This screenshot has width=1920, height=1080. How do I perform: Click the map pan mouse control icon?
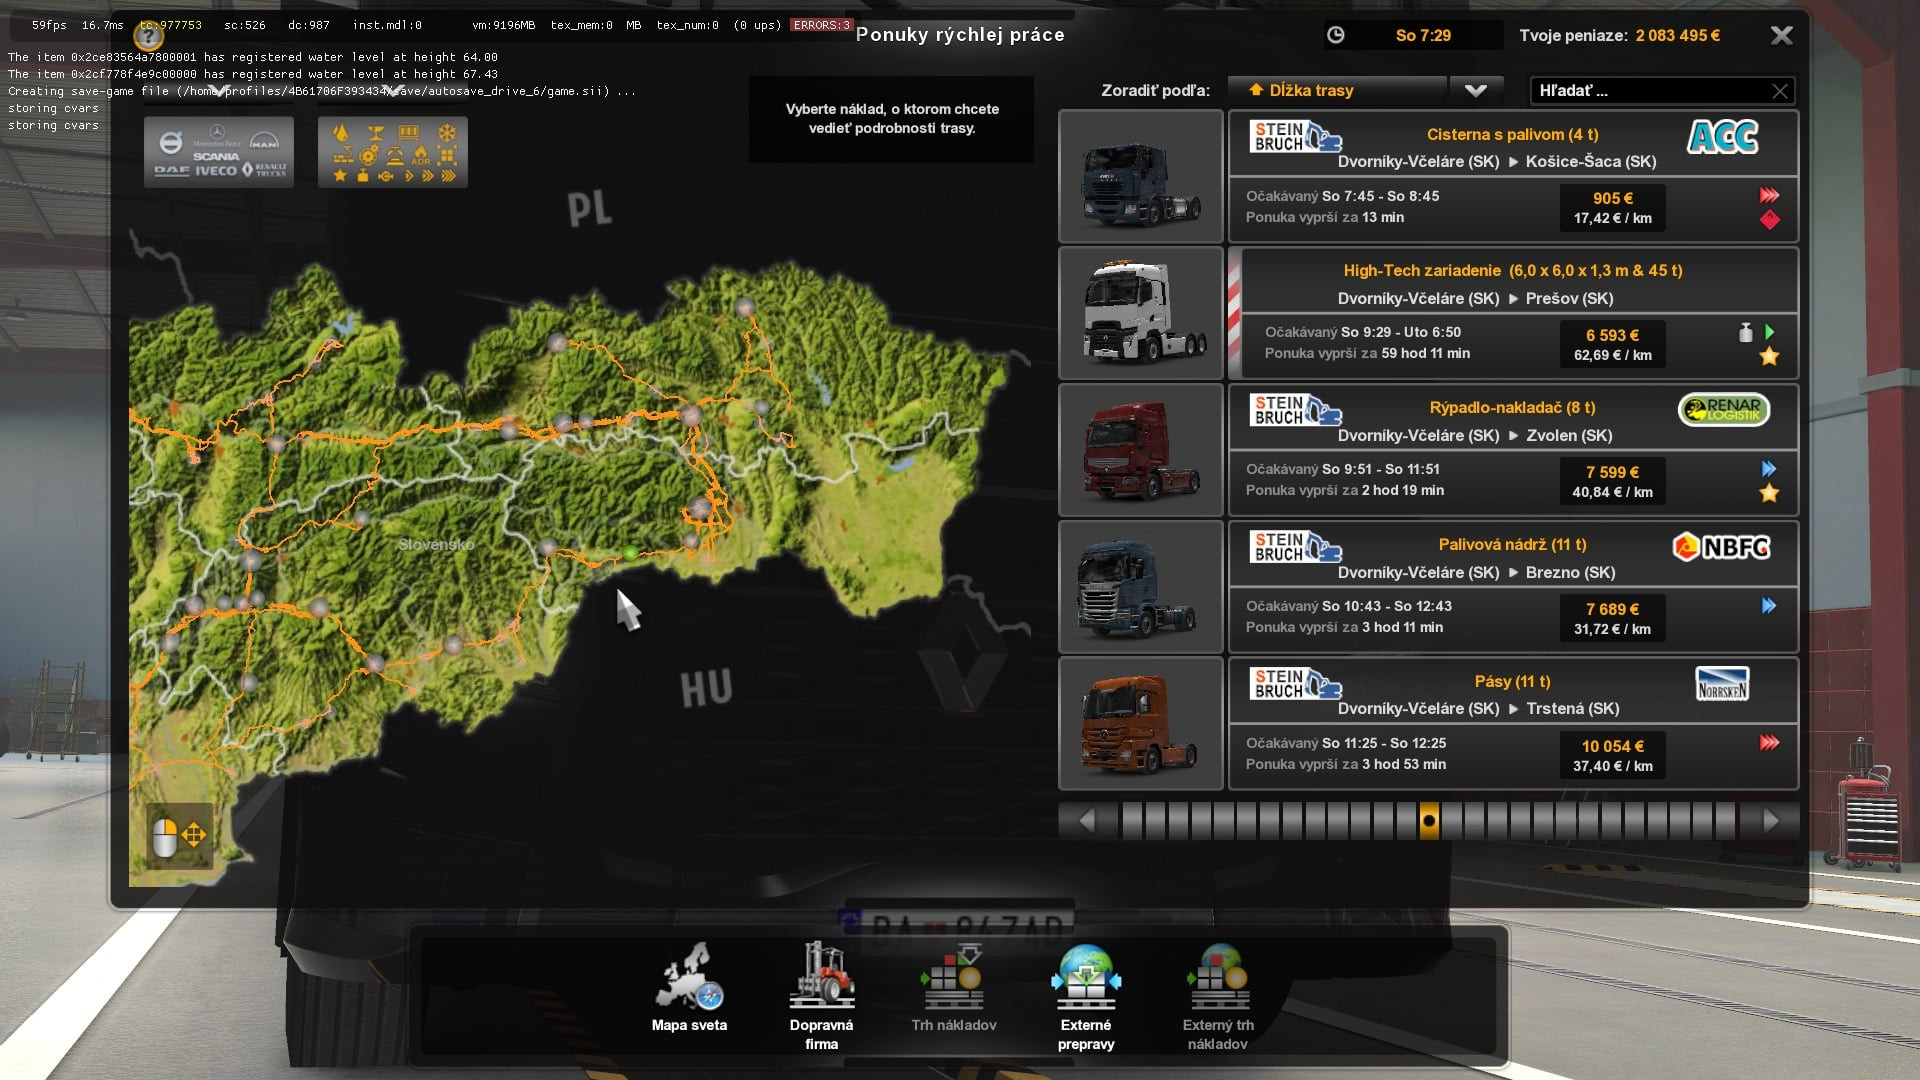[179, 836]
